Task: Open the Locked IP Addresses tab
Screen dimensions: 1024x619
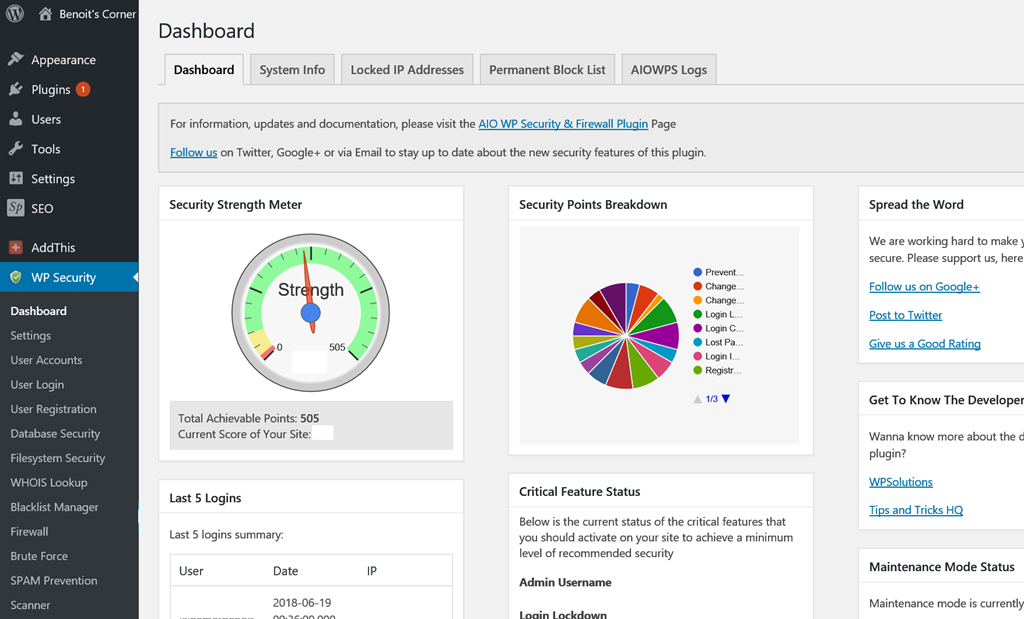Action: tap(407, 70)
